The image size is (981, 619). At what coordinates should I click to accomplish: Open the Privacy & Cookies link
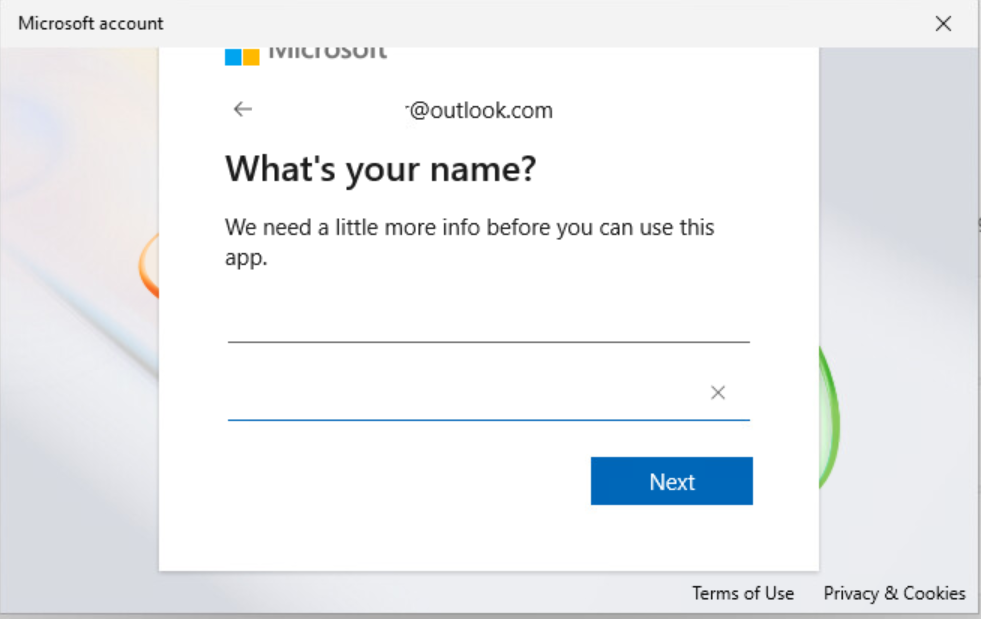point(894,593)
